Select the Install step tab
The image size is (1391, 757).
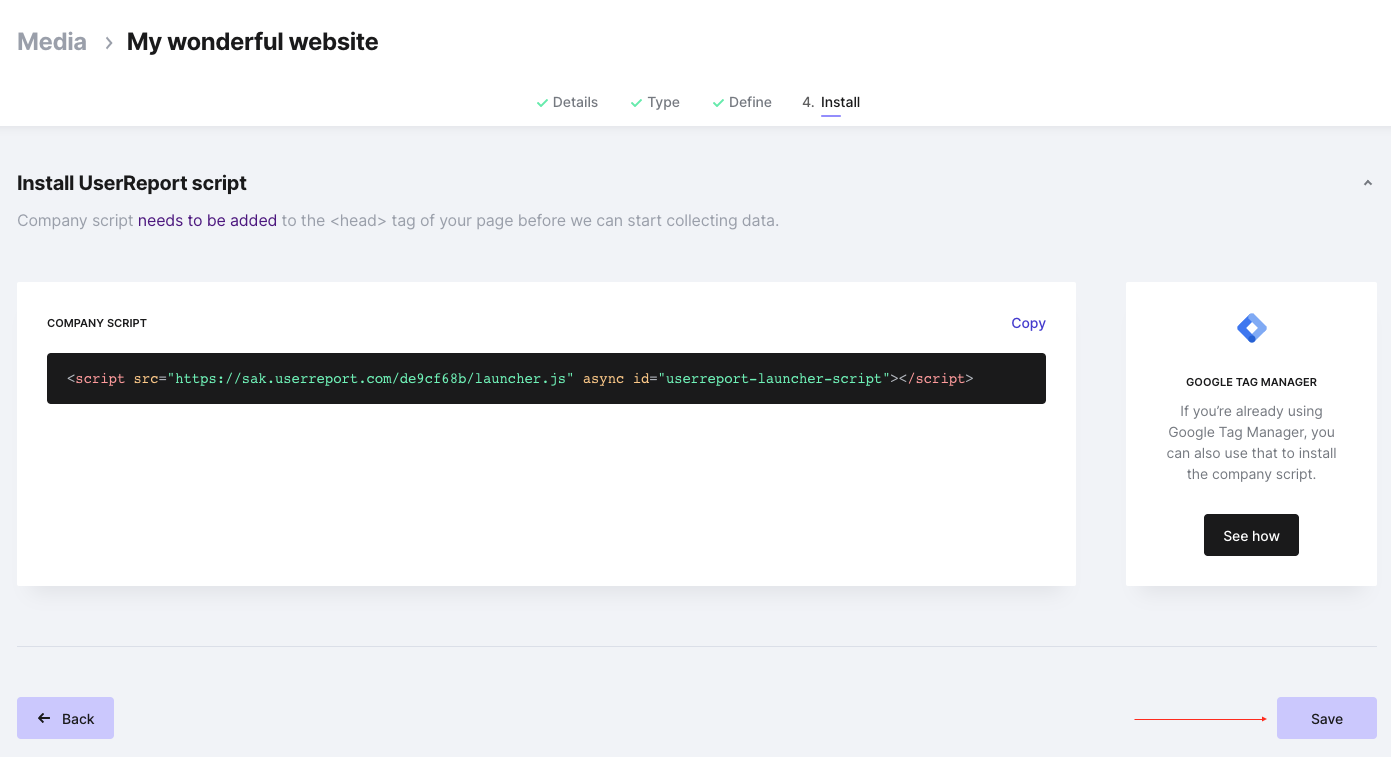[831, 102]
